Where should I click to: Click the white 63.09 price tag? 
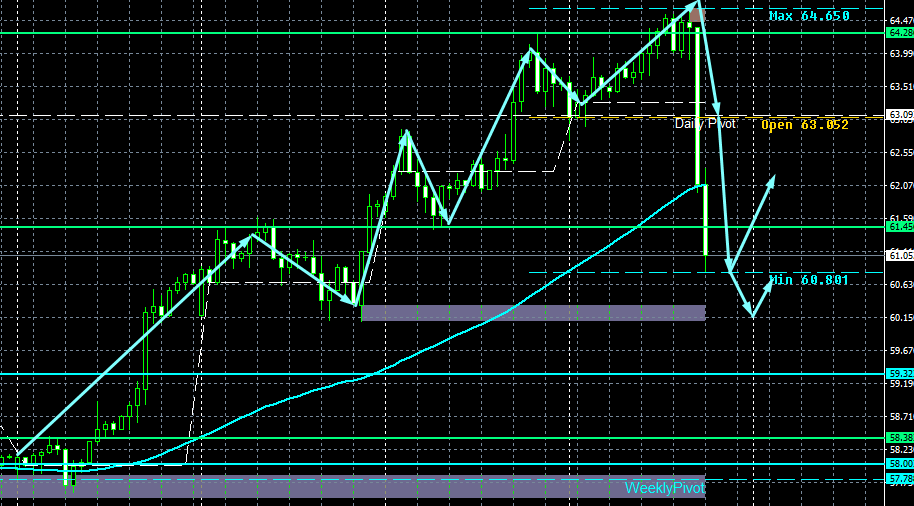click(x=899, y=114)
